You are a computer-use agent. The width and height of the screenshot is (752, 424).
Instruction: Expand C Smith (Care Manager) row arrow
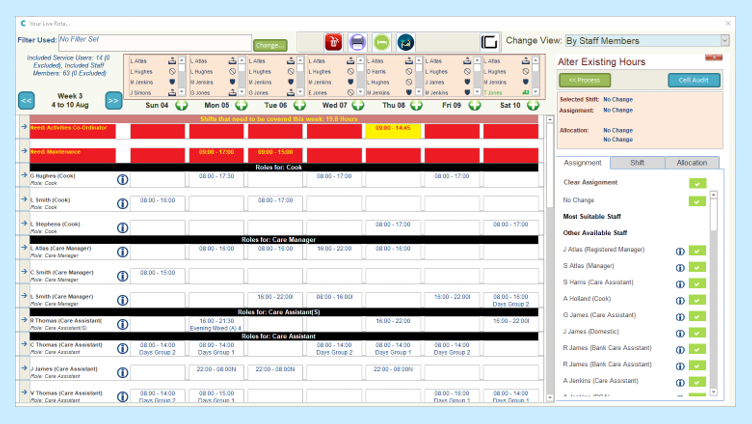click(24, 271)
